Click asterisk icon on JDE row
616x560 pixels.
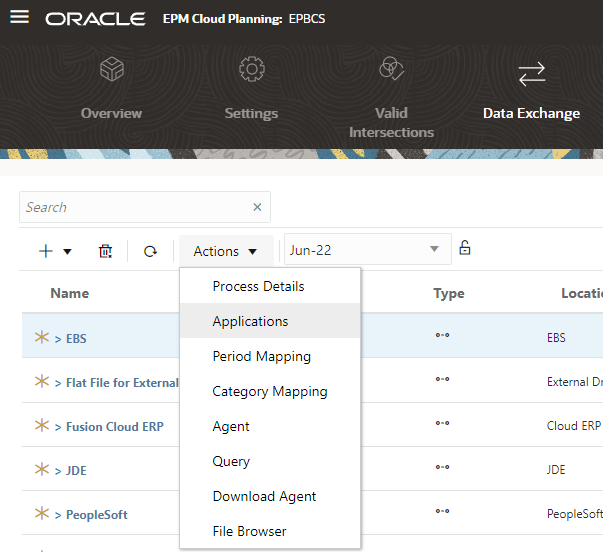[42, 469]
